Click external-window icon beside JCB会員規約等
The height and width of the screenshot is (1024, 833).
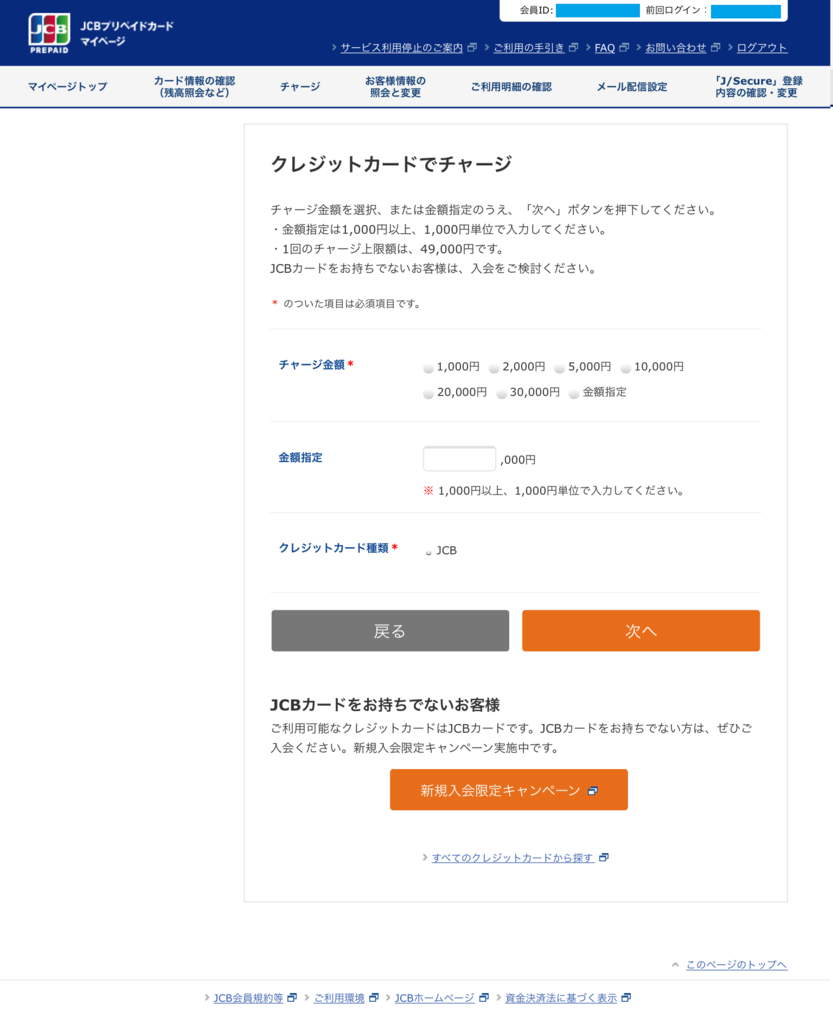[292, 997]
